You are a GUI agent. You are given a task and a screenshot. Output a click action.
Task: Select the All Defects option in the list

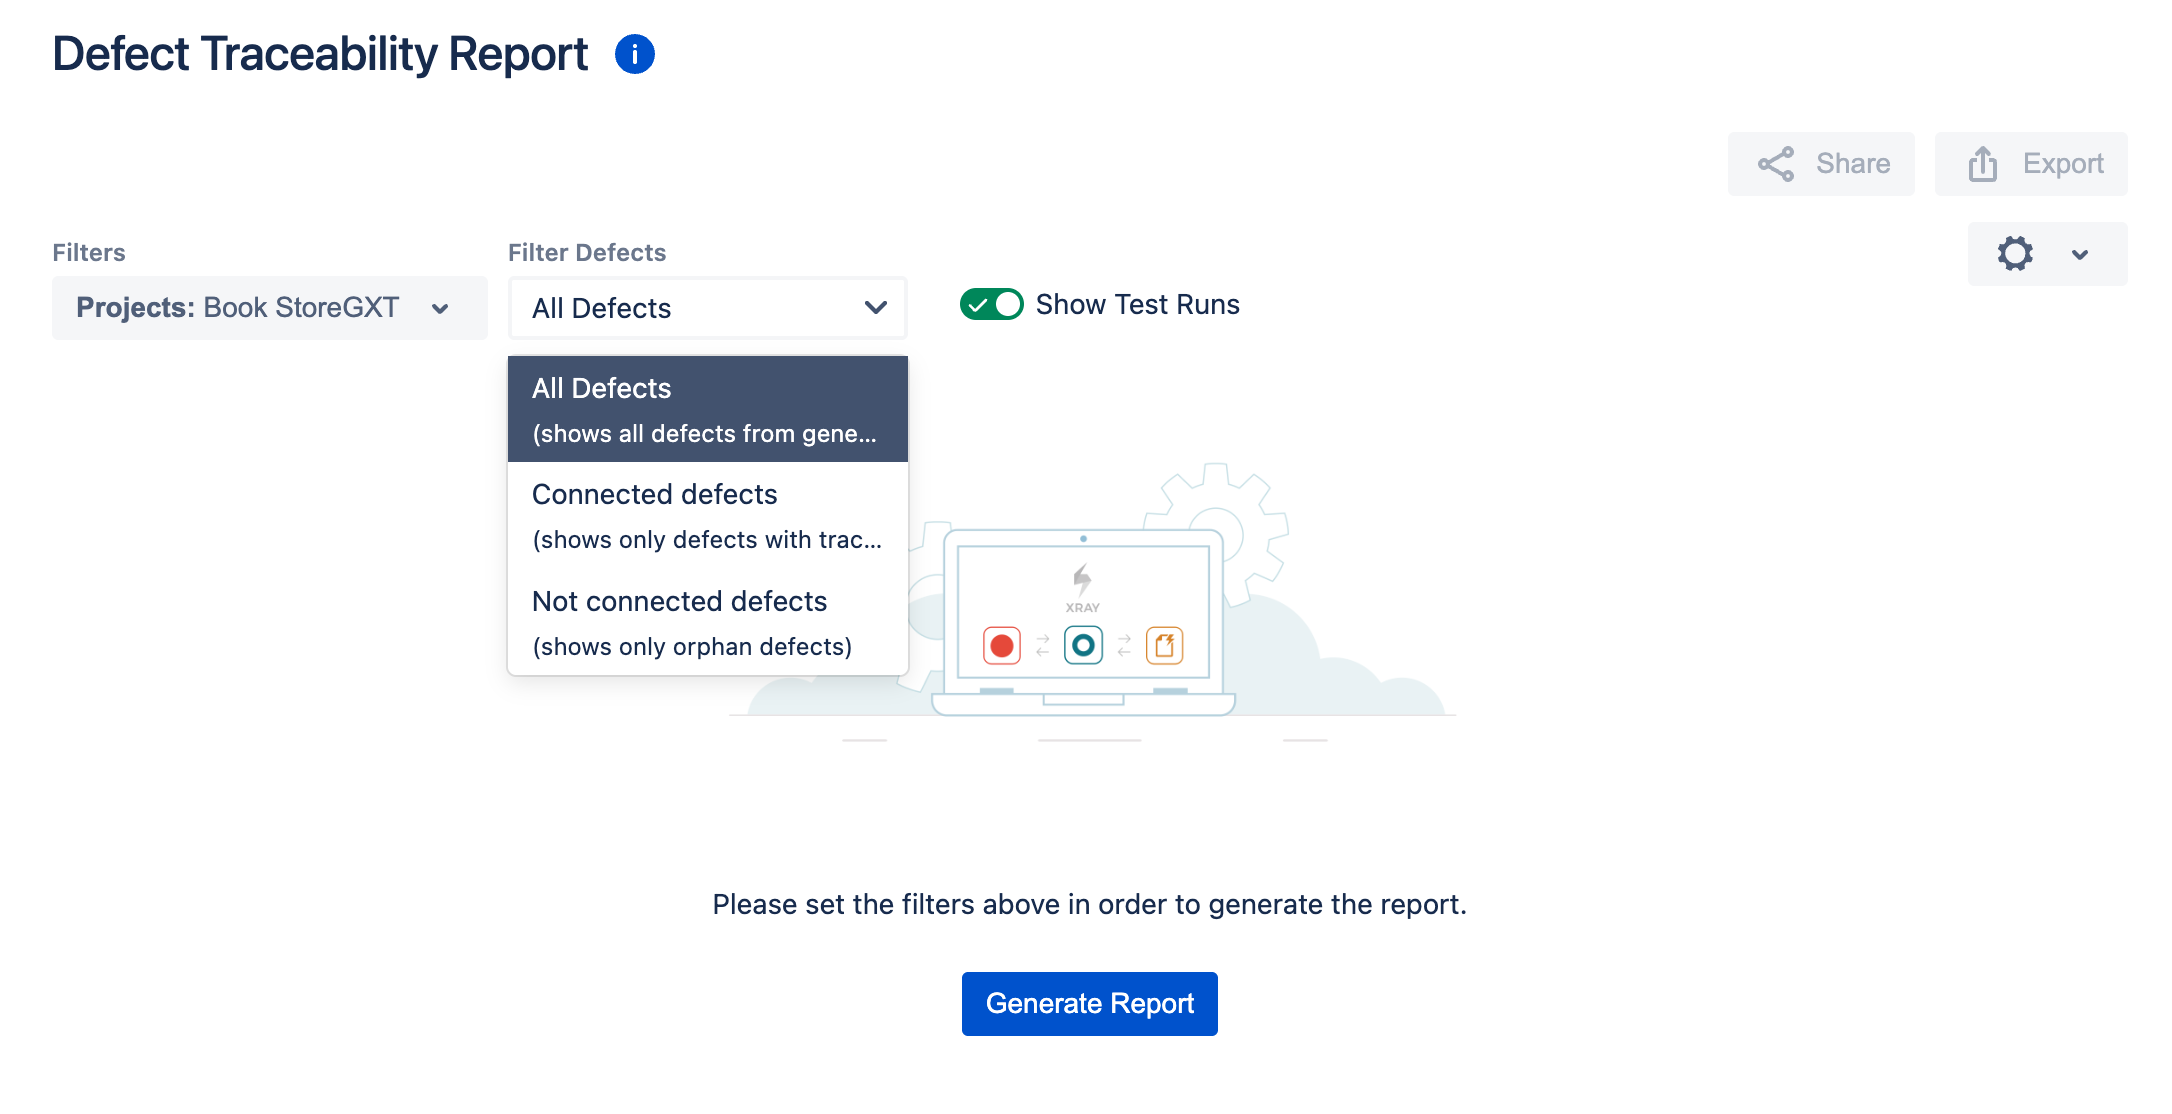(x=707, y=409)
